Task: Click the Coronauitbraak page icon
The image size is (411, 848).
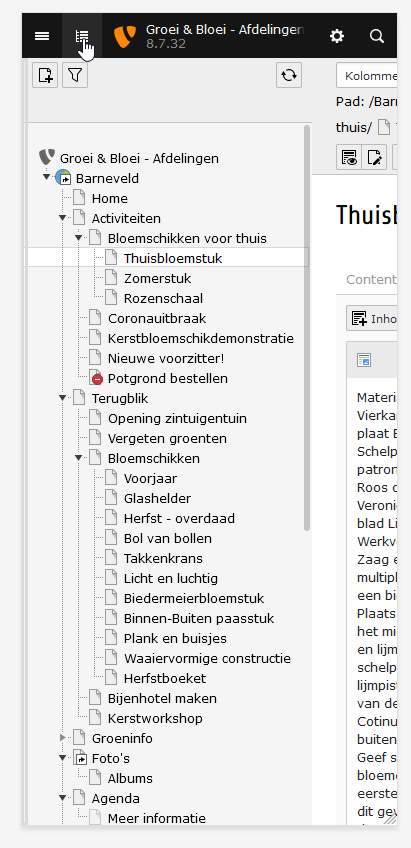Action: click(95, 318)
